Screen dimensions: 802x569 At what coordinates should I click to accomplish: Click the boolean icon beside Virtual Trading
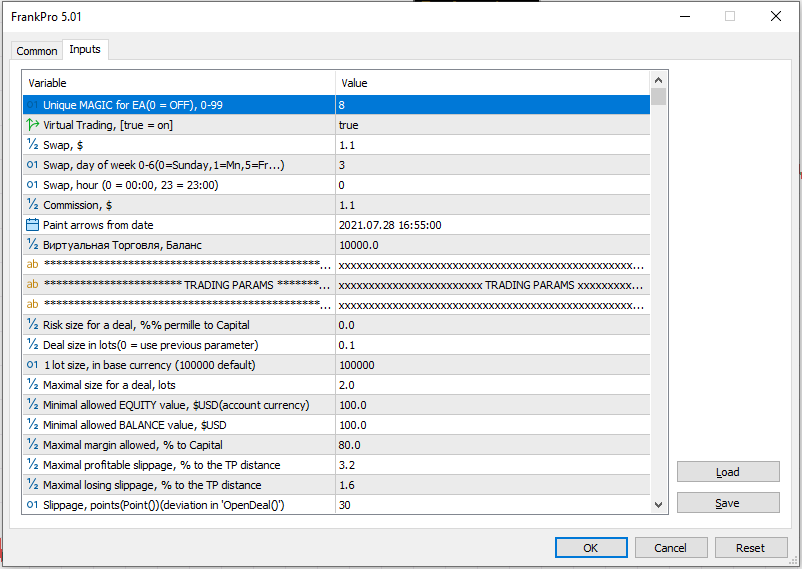coord(32,125)
